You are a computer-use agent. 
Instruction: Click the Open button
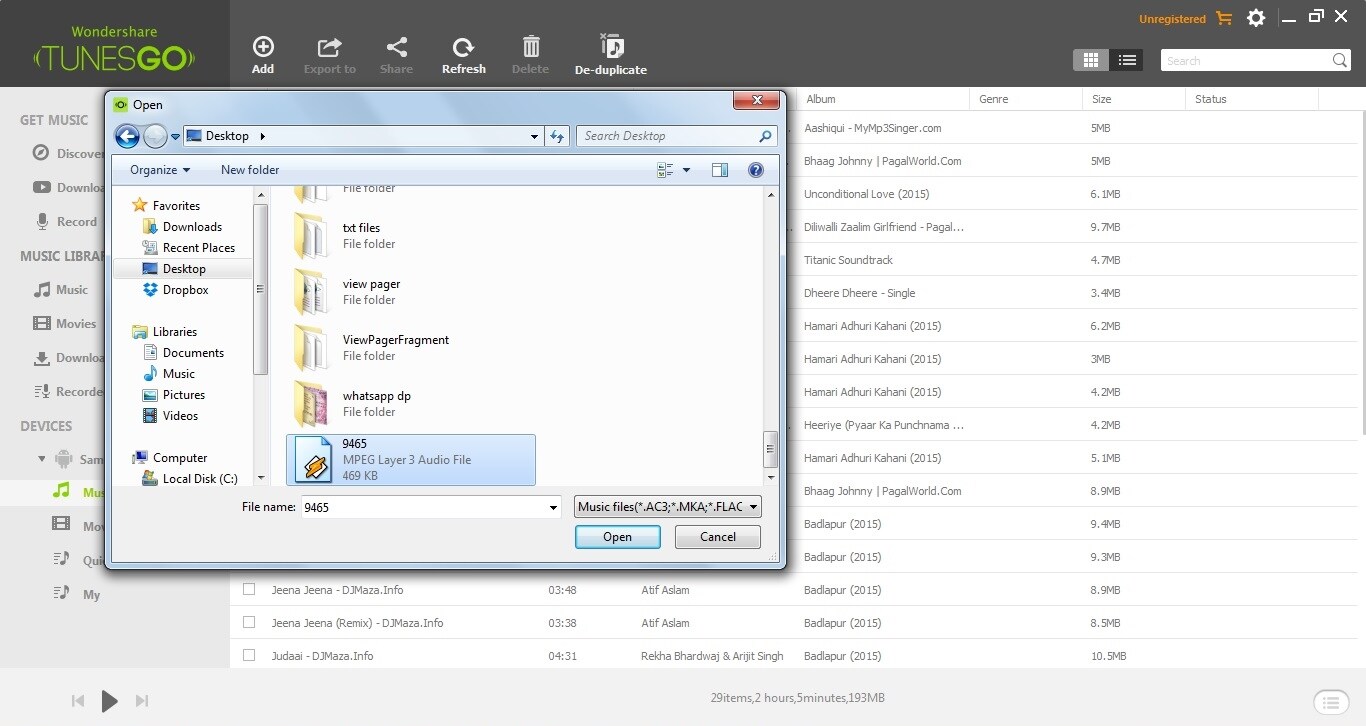617,537
